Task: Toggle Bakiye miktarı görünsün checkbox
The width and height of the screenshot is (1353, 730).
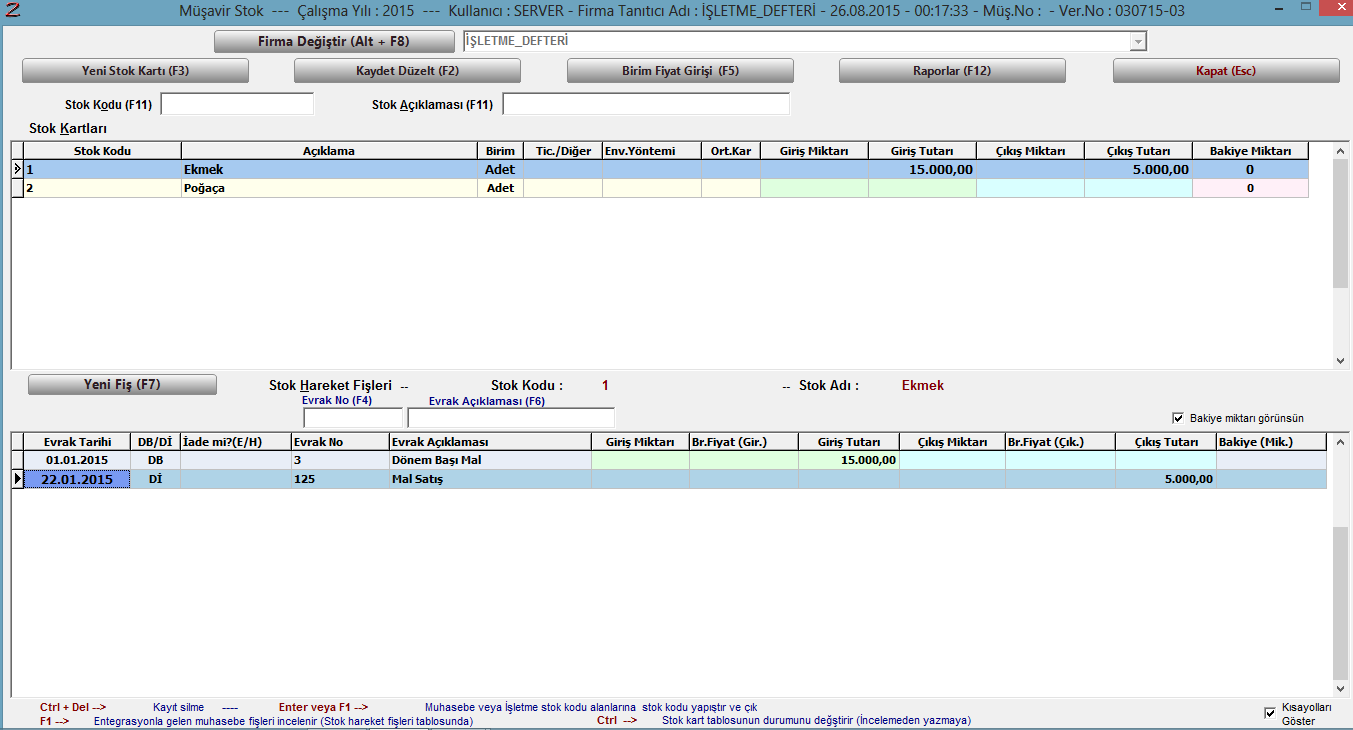Action: (x=1177, y=418)
